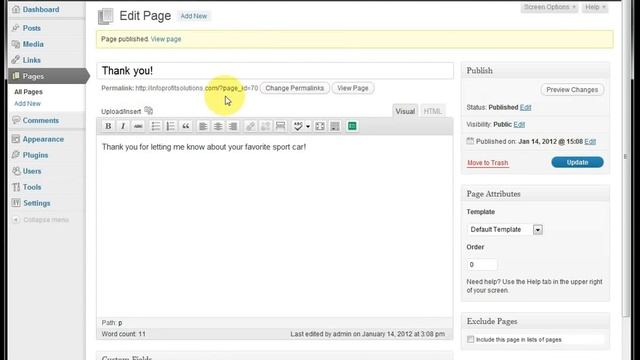Follow the View page link in notice
The image size is (640, 360).
coord(166,39)
